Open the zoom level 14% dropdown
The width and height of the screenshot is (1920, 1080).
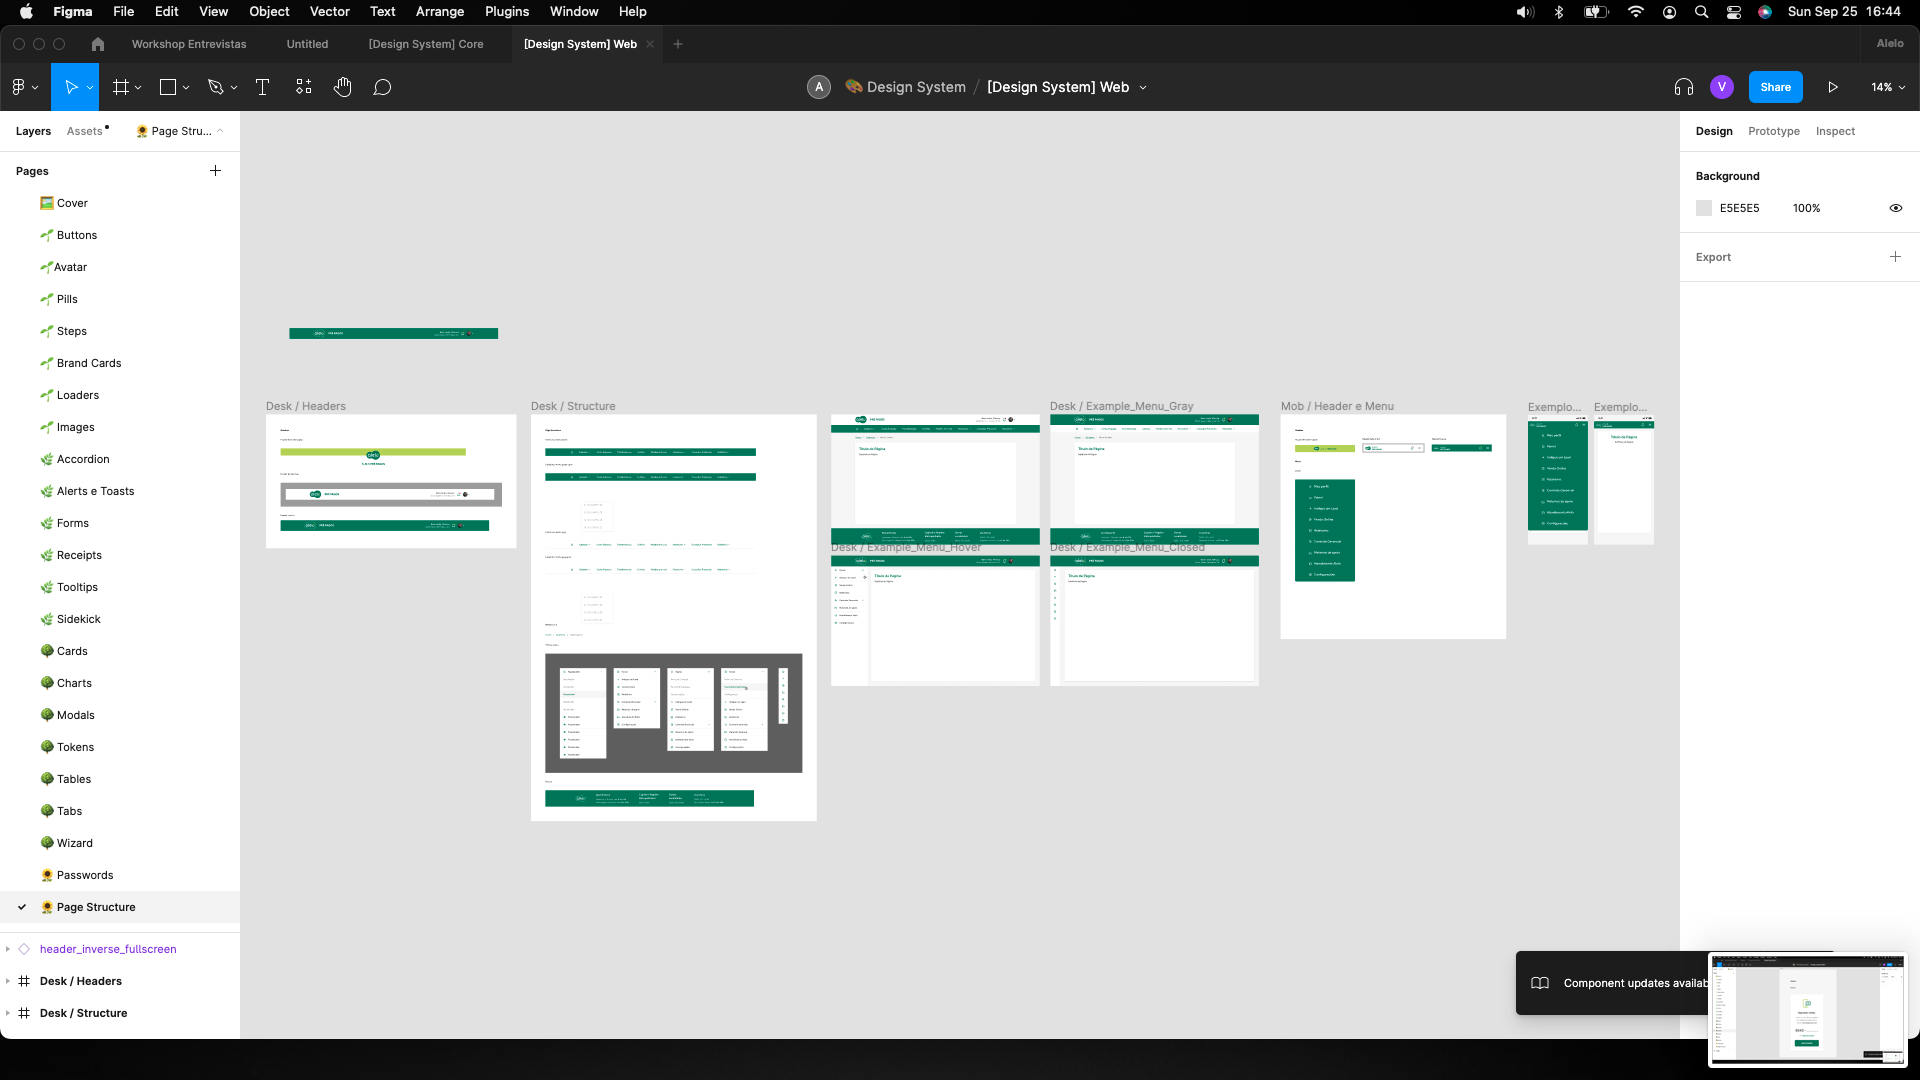(1888, 87)
